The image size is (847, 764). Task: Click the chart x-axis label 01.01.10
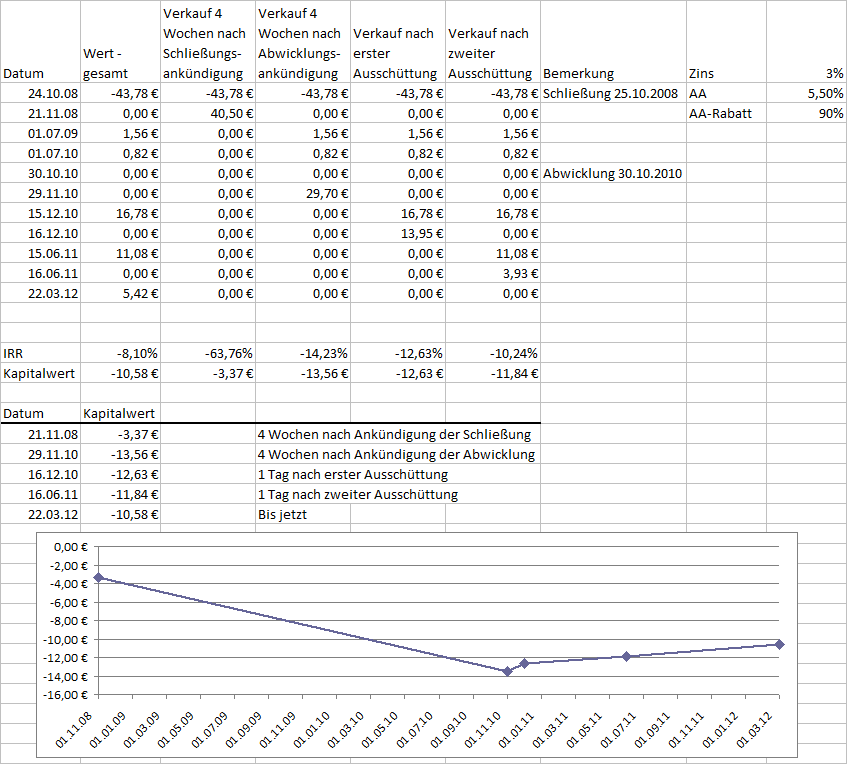[312, 729]
